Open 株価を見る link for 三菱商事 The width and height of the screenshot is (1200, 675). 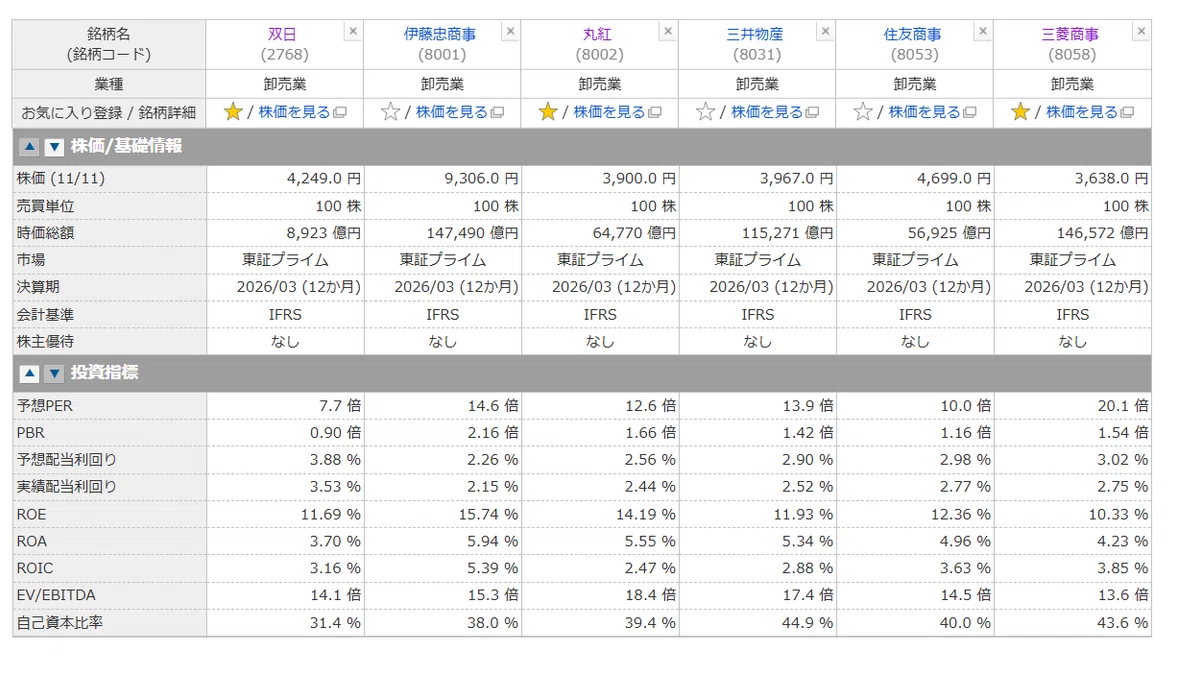tap(1082, 112)
